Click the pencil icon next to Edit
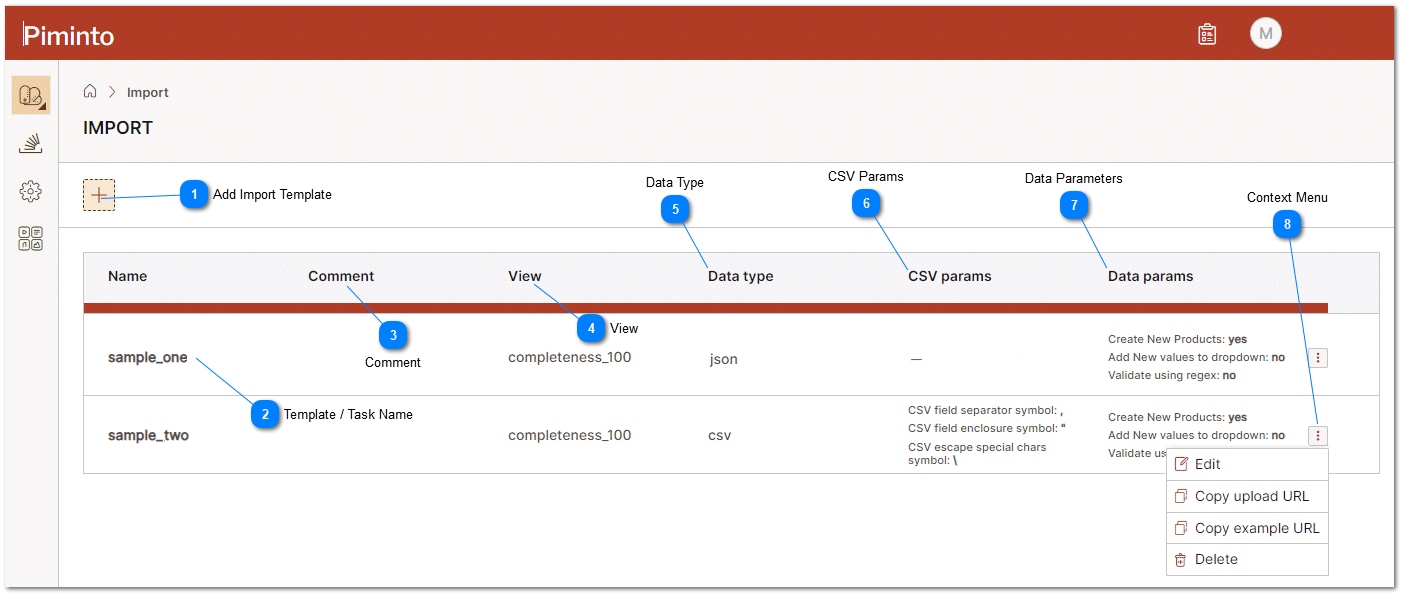1403x596 pixels. [x=1179, y=463]
